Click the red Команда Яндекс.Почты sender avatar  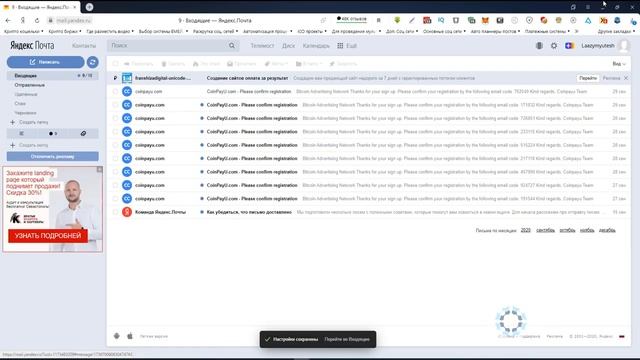click(127, 212)
